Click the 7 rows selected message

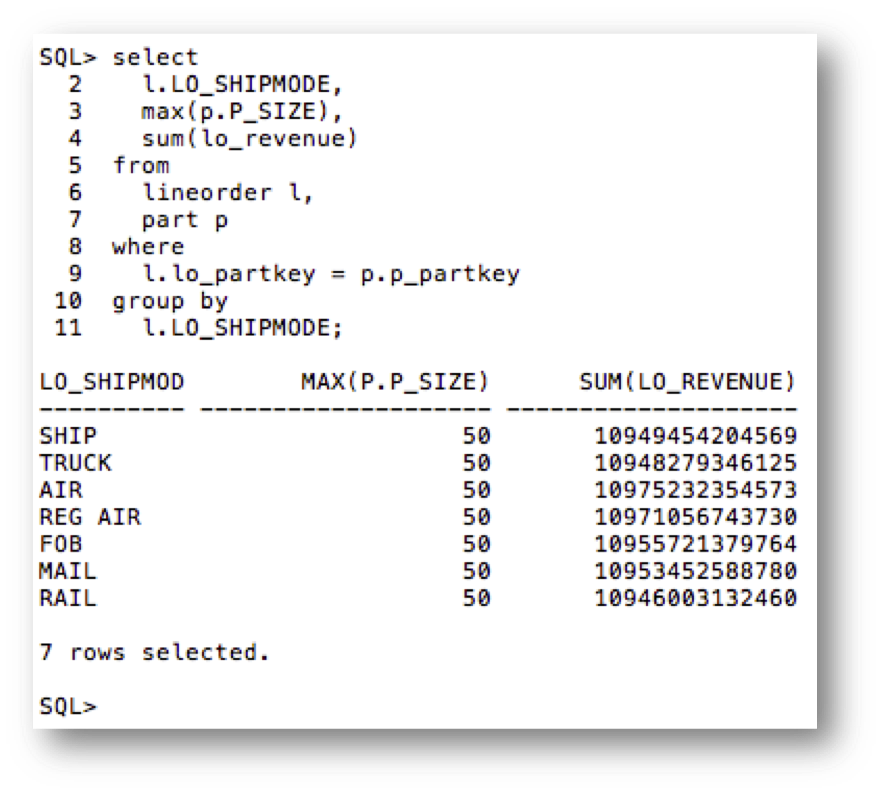click(155, 652)
